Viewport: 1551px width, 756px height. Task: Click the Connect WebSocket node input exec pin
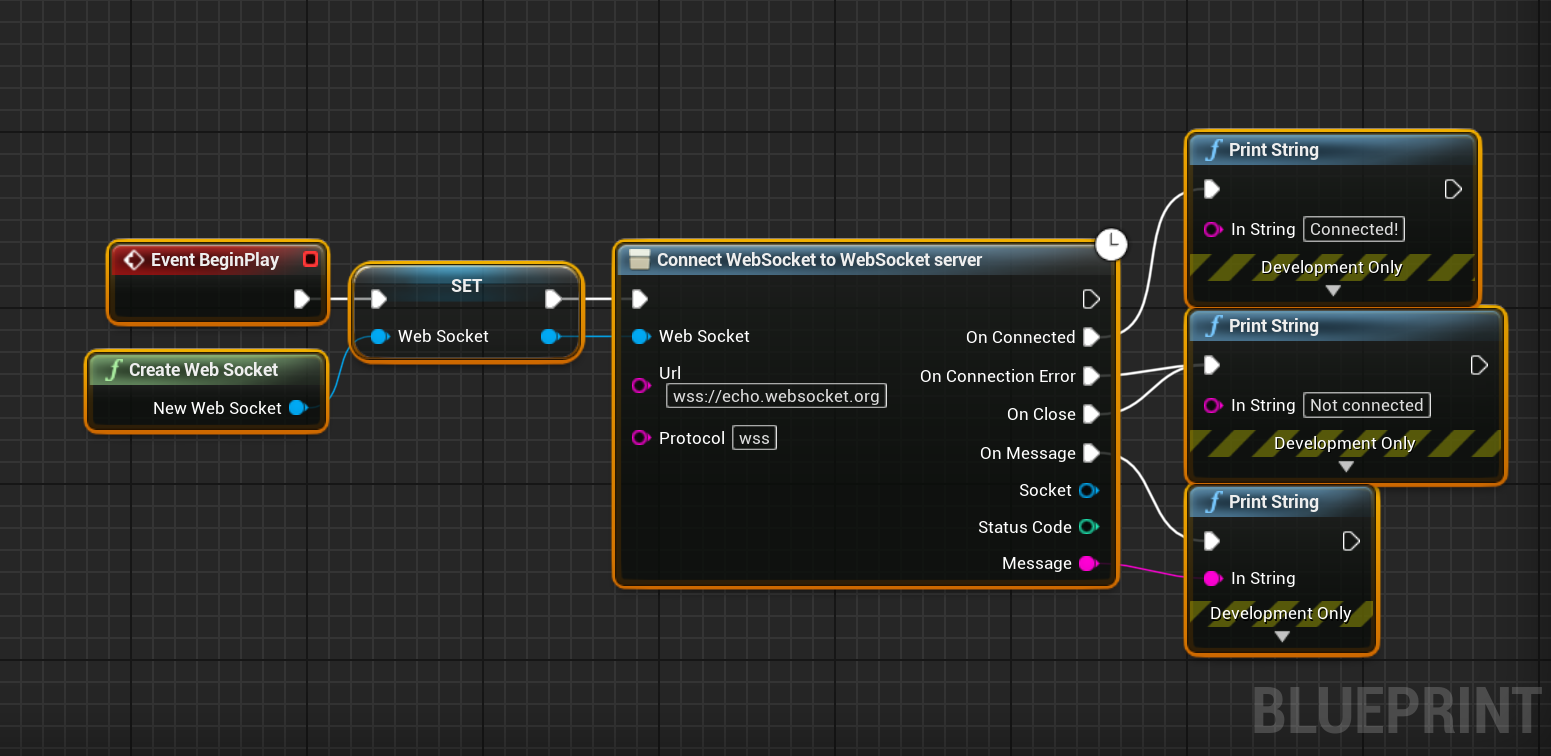640,299
